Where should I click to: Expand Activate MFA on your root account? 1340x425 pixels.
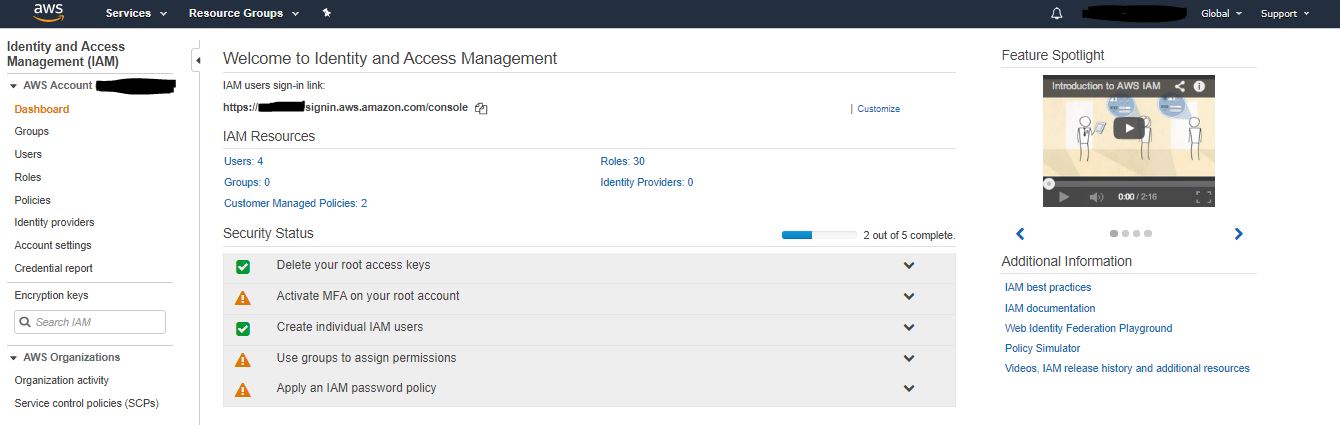(909, 297)
